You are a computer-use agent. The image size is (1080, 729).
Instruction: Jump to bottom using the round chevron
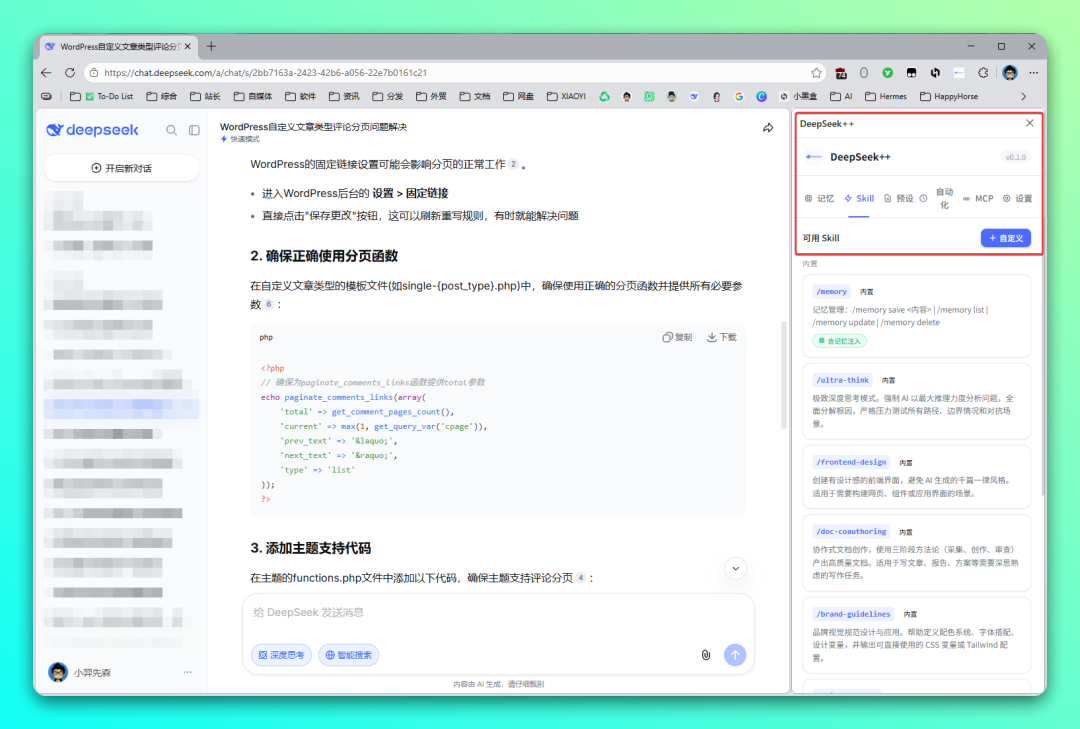736,568
